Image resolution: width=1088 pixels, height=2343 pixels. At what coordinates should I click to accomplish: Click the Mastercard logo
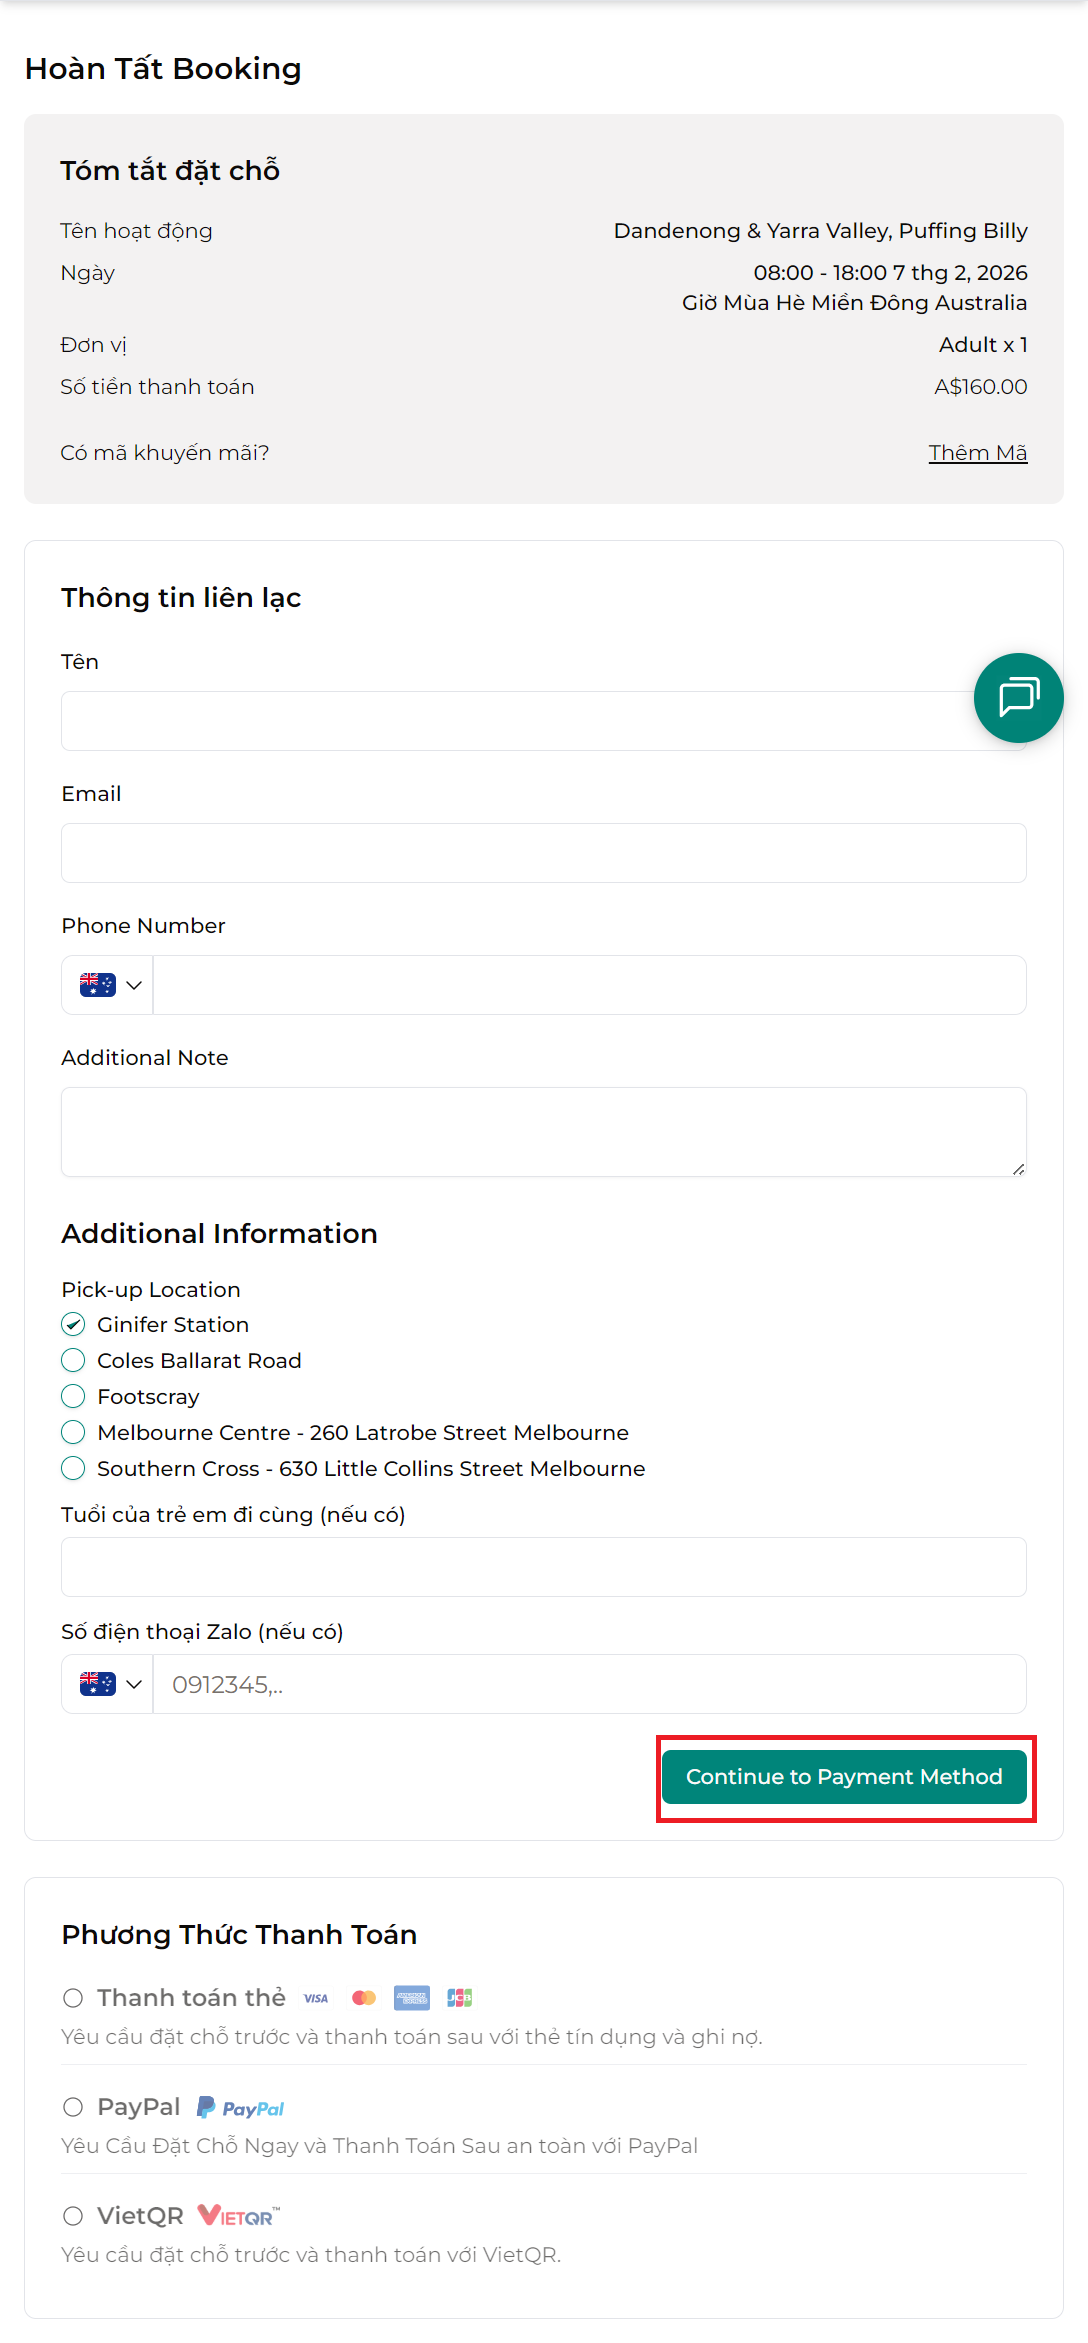(x=364, y=1998)
